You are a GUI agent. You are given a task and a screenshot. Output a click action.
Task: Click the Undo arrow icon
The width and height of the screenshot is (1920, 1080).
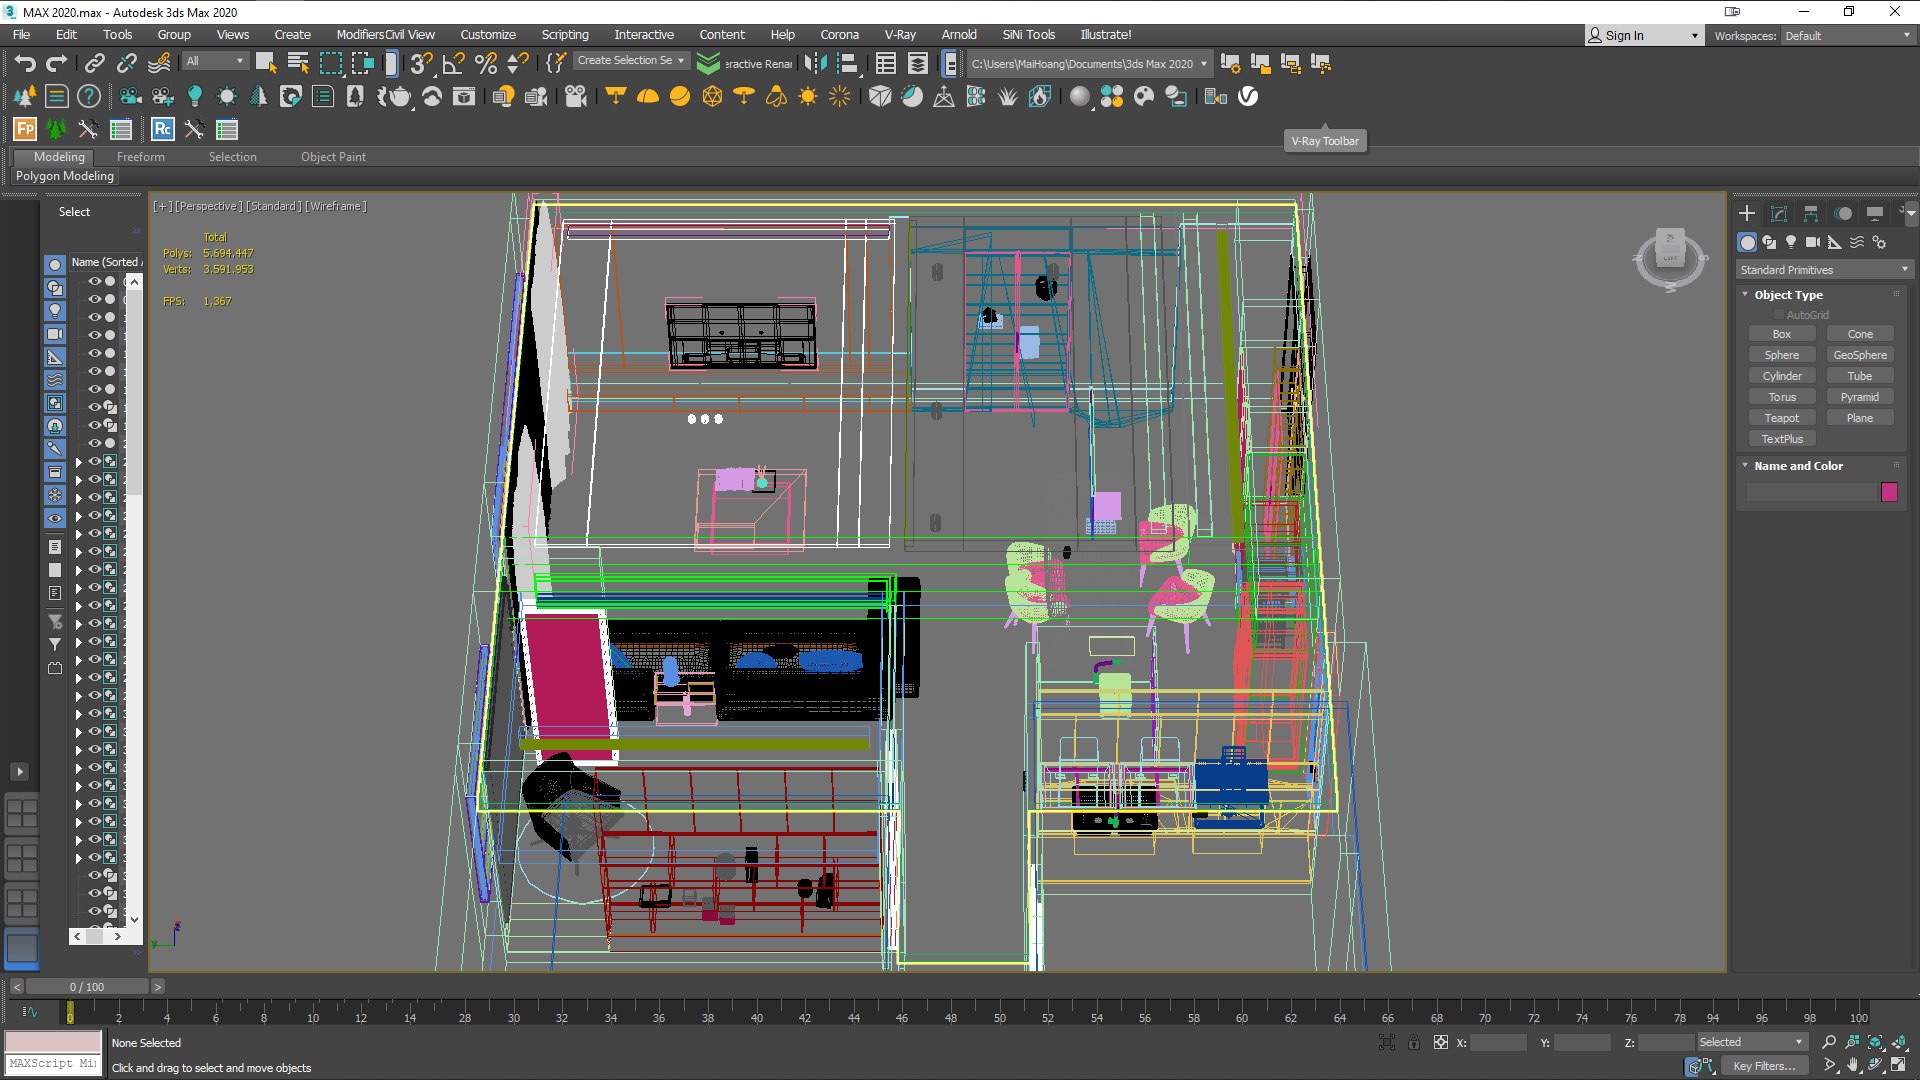pos(25,64)
